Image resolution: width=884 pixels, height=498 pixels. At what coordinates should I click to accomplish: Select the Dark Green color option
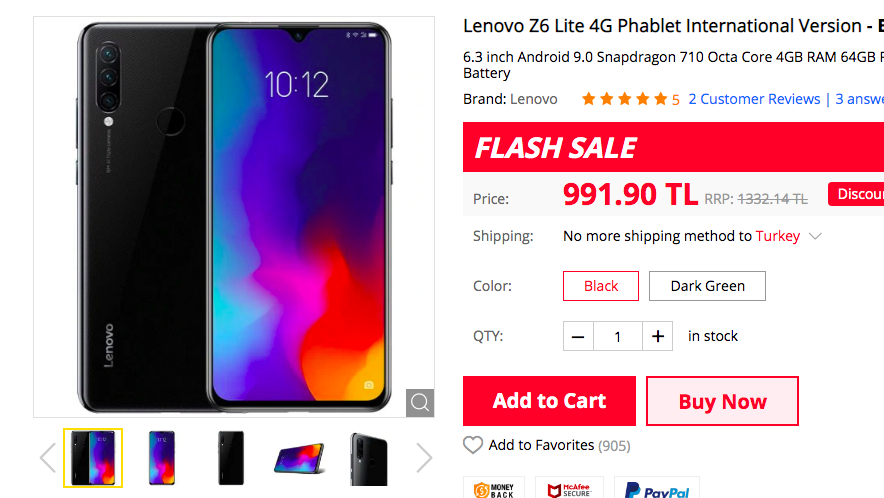point(708,286)
